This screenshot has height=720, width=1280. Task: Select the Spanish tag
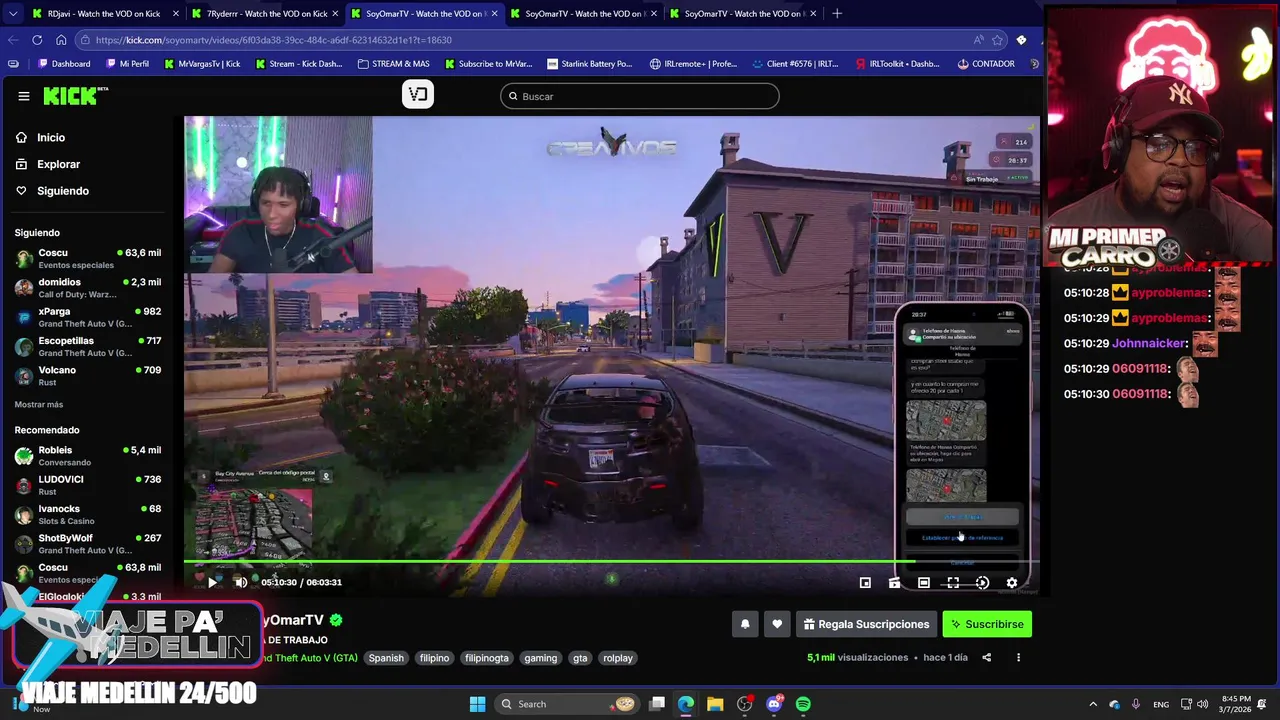pyautogui.click(x=386, y=658)
